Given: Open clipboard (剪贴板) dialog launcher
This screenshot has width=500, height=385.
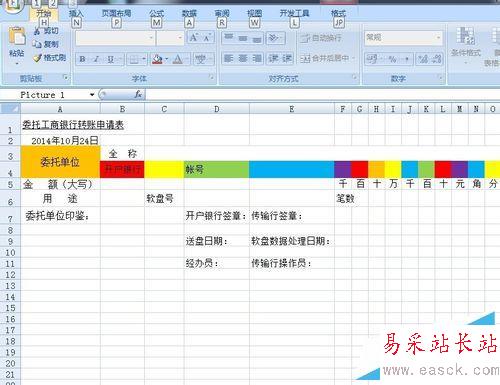Looking at the screenshot, I should (x=66, y=78).
